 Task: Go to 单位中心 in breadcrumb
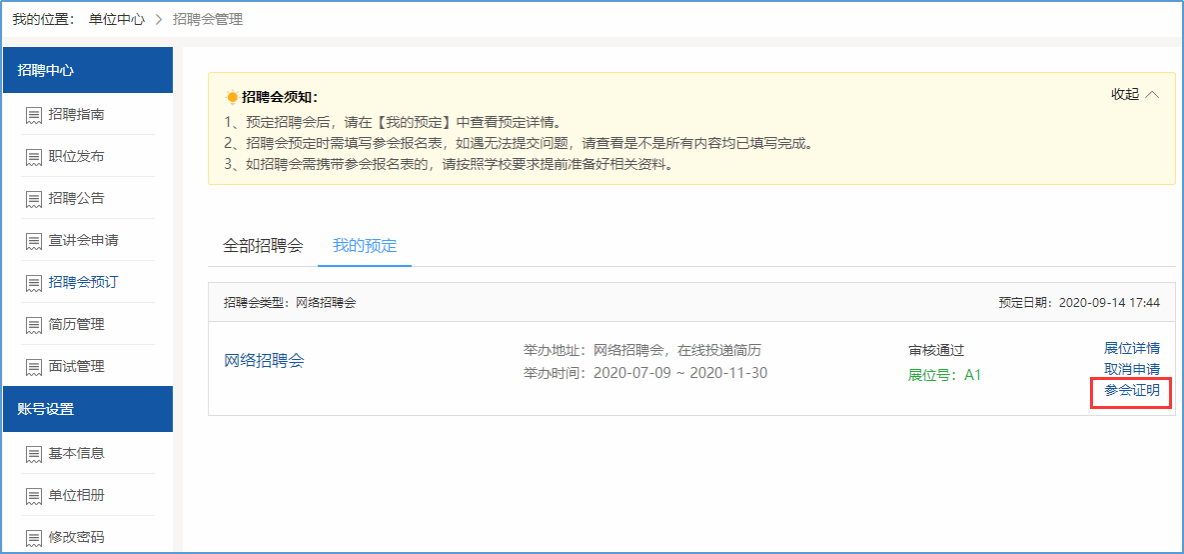point(116,19)
